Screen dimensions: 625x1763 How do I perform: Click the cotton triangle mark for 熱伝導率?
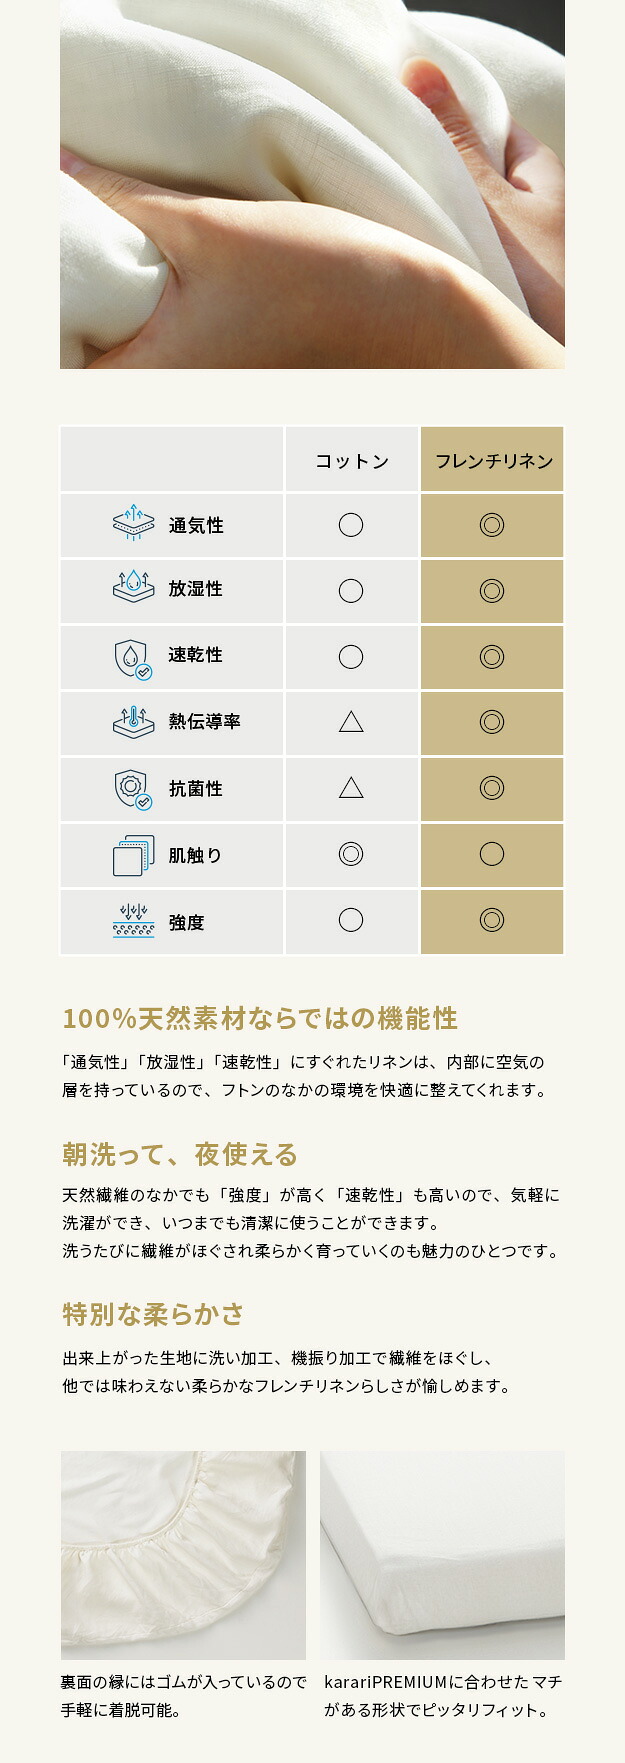[351, 721]
